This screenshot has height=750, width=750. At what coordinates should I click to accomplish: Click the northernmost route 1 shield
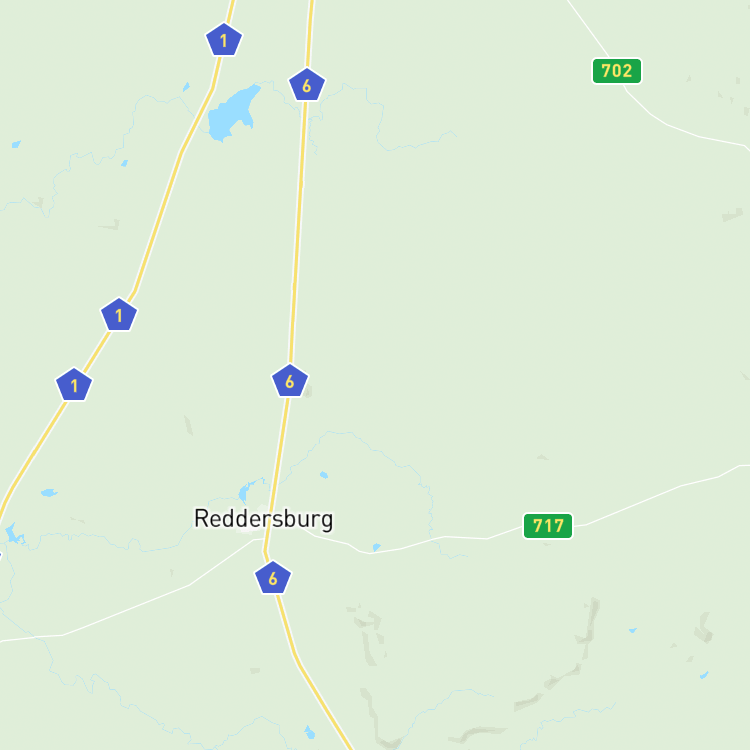pos(224,40)
